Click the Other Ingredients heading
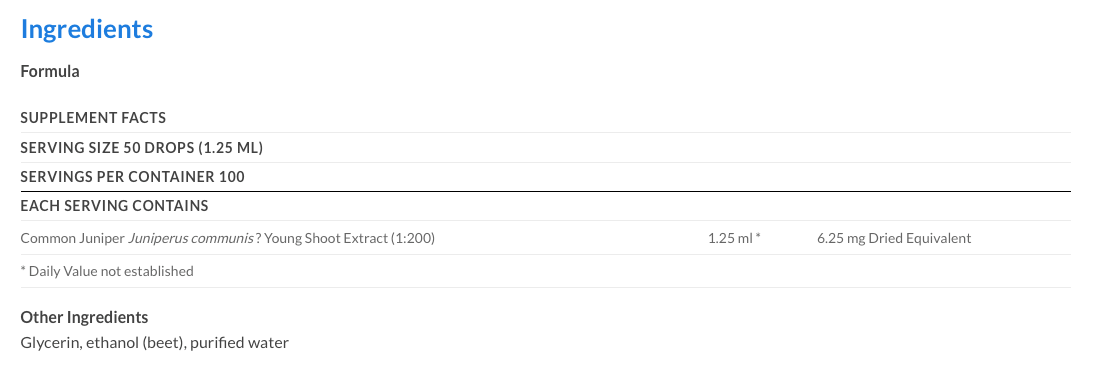The width and height of the screenshot is (1103, 367). click(84, 317)
